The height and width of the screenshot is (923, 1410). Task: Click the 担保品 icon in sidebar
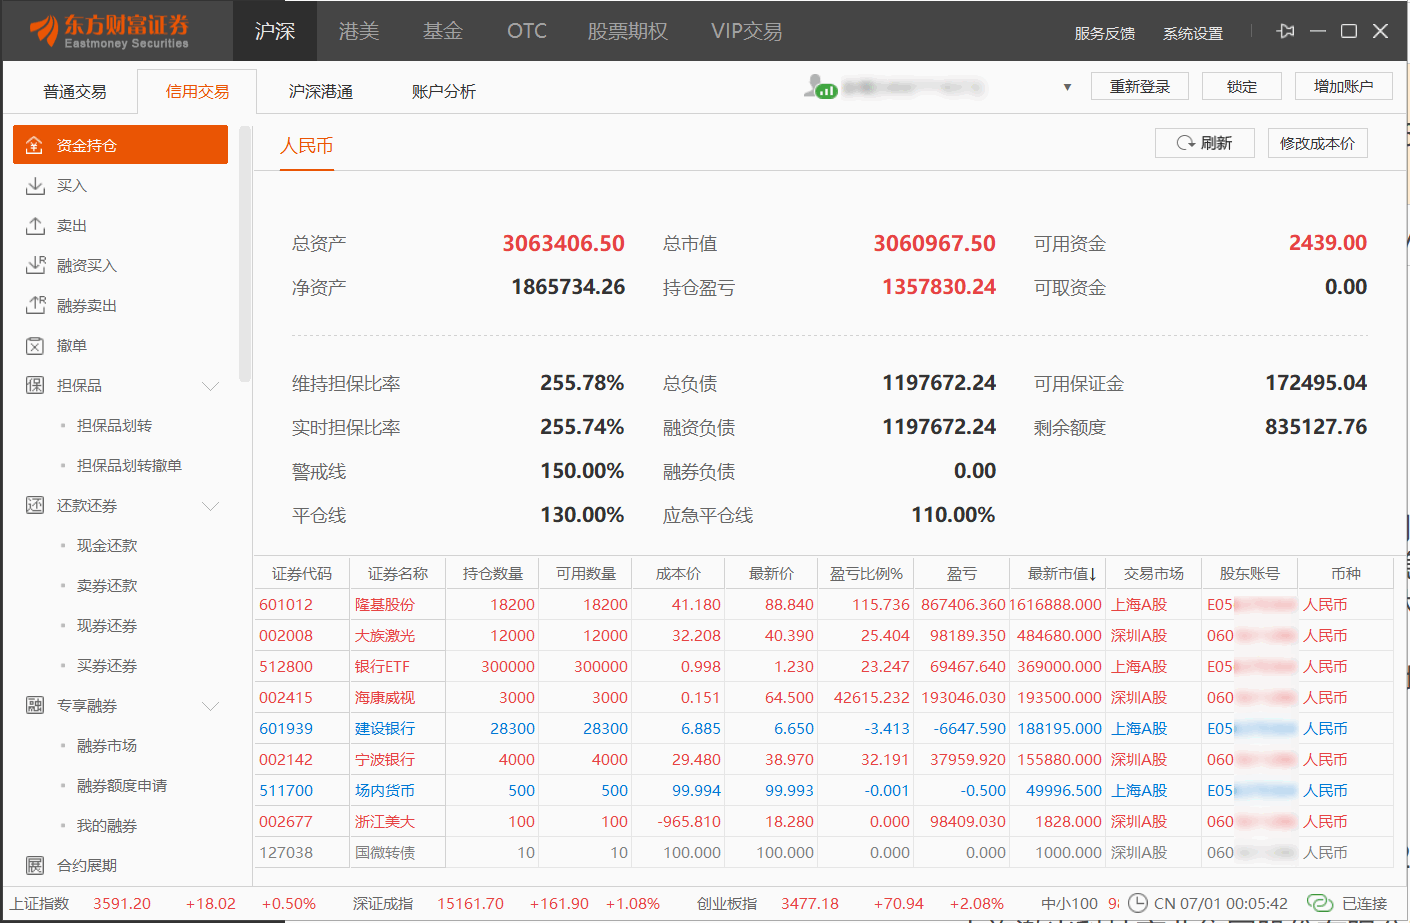coord(35,385)
